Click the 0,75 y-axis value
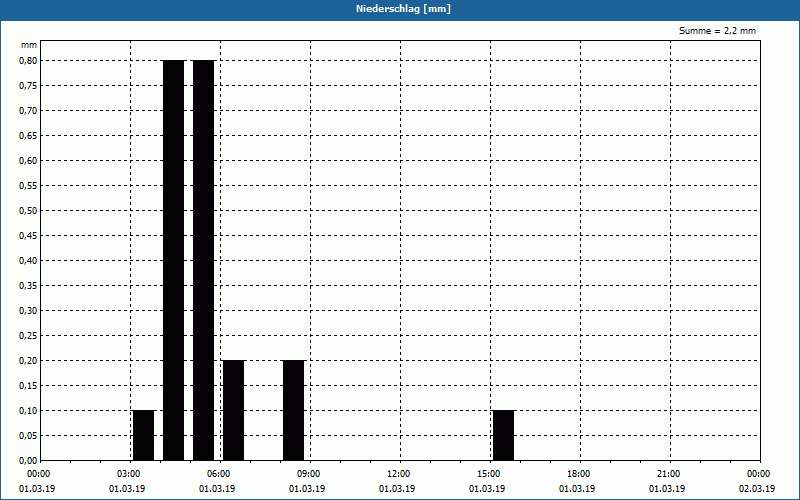This screenshot has height=500, width=800. coord(28,86)
